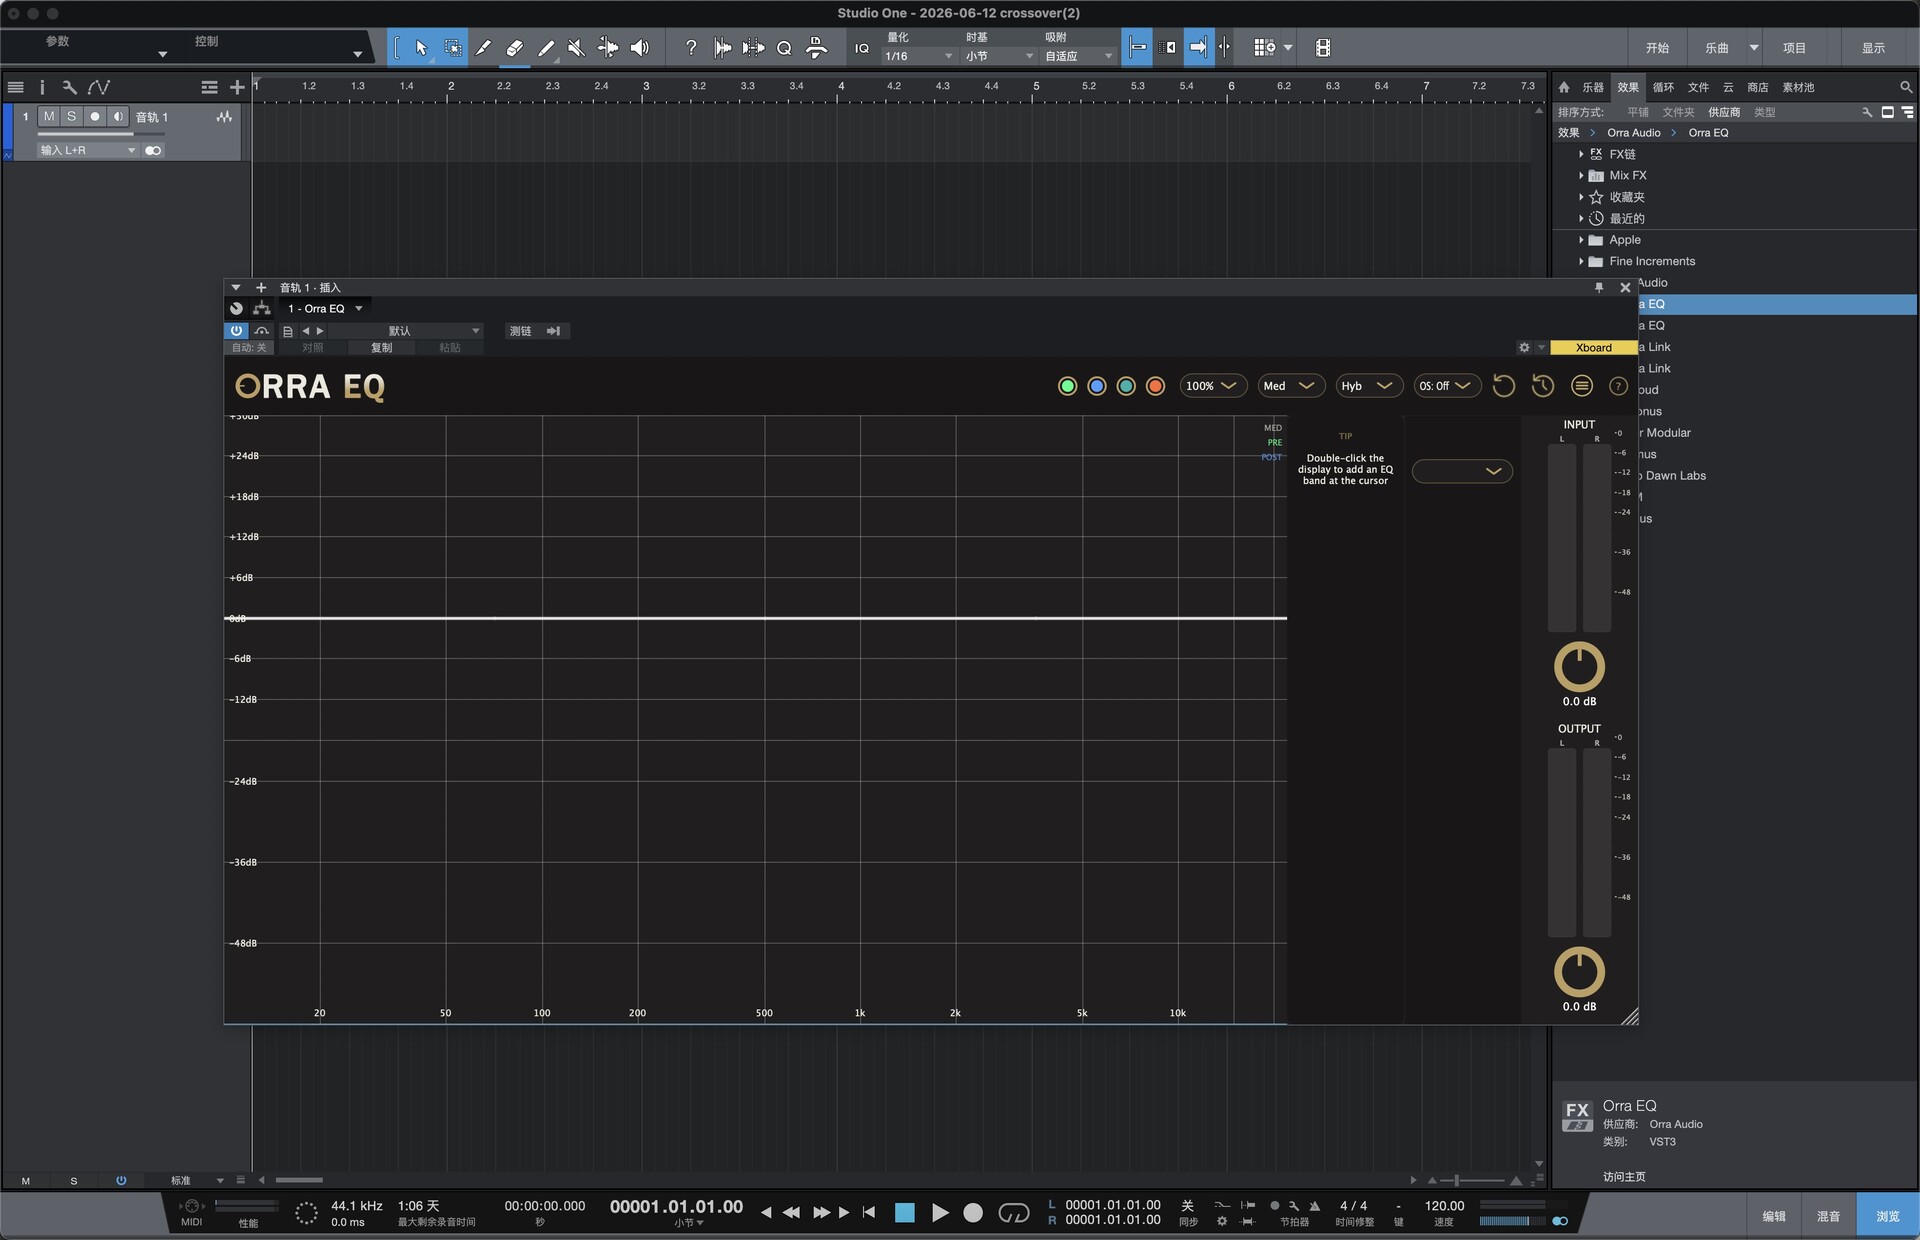Pin the plugin insert window
This screenshot has height=1240, width=1920.
(x=1599, y=288)
